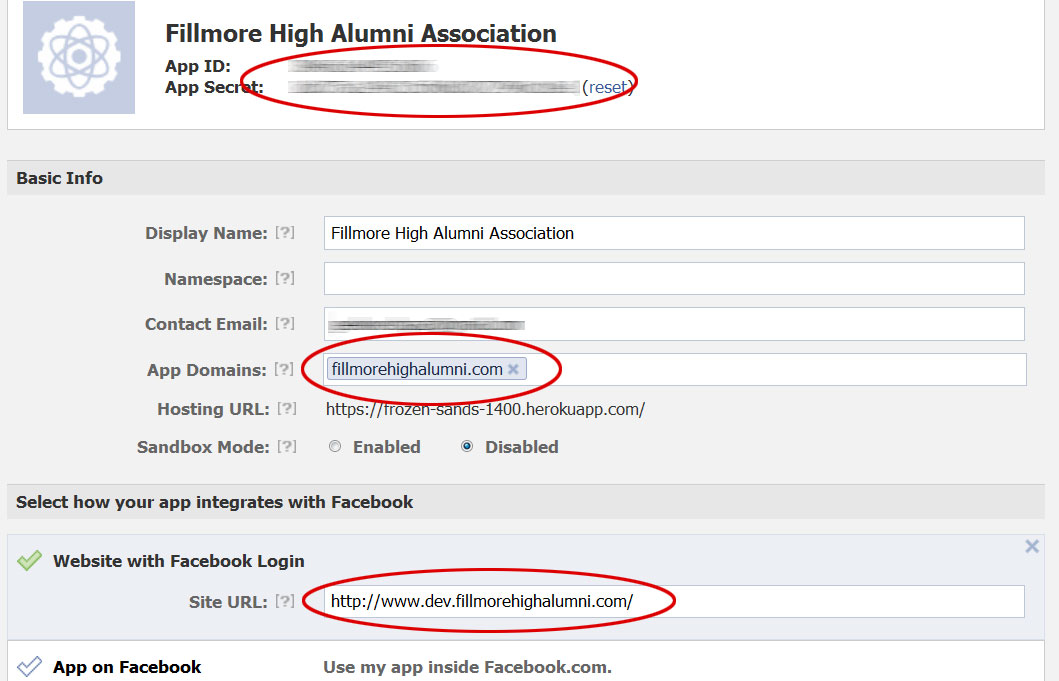Open the Site URL help tooltip
Image resolution: width=1059 pixels, height=681 pixels.
(x=286, y=602)
